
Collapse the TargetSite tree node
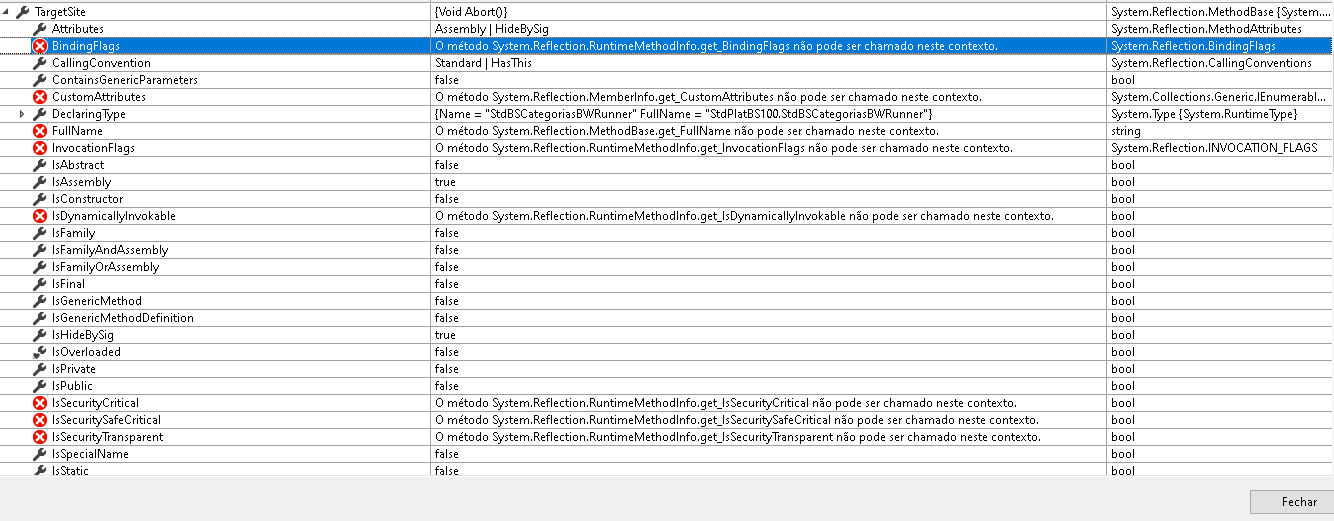click(x=7, y=12)
